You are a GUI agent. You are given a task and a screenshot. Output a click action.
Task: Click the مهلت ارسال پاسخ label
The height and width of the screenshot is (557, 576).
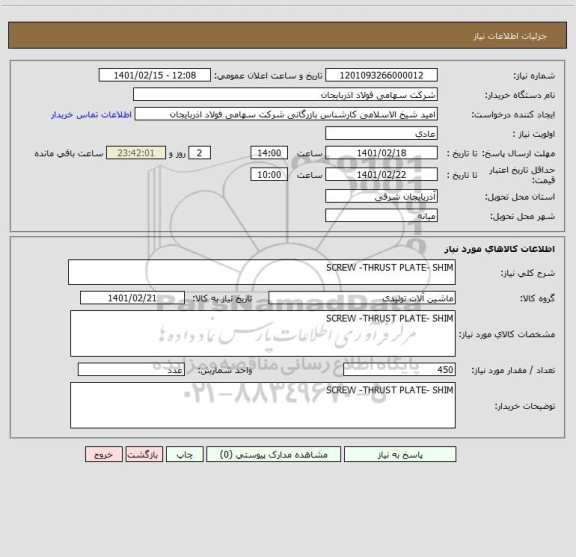click(518, 153)
